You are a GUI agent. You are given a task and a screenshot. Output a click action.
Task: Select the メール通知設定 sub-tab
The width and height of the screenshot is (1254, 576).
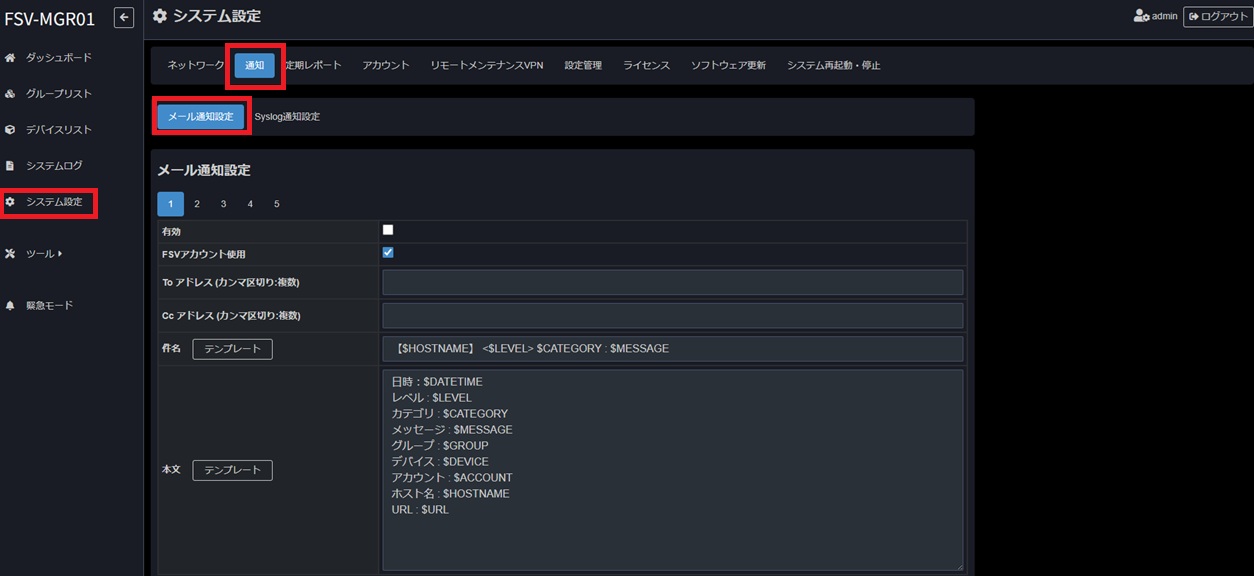tap(201, 116)
